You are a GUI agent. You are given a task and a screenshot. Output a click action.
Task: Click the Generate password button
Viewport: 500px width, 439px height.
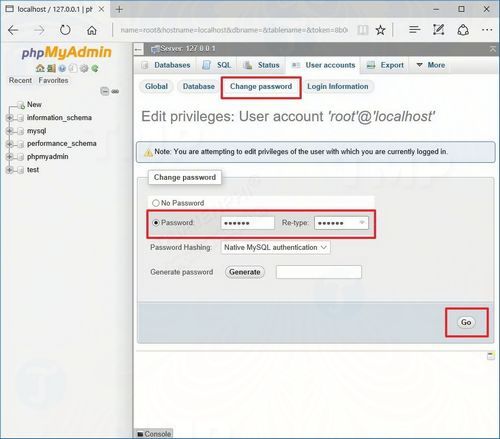tap(245, 272)
